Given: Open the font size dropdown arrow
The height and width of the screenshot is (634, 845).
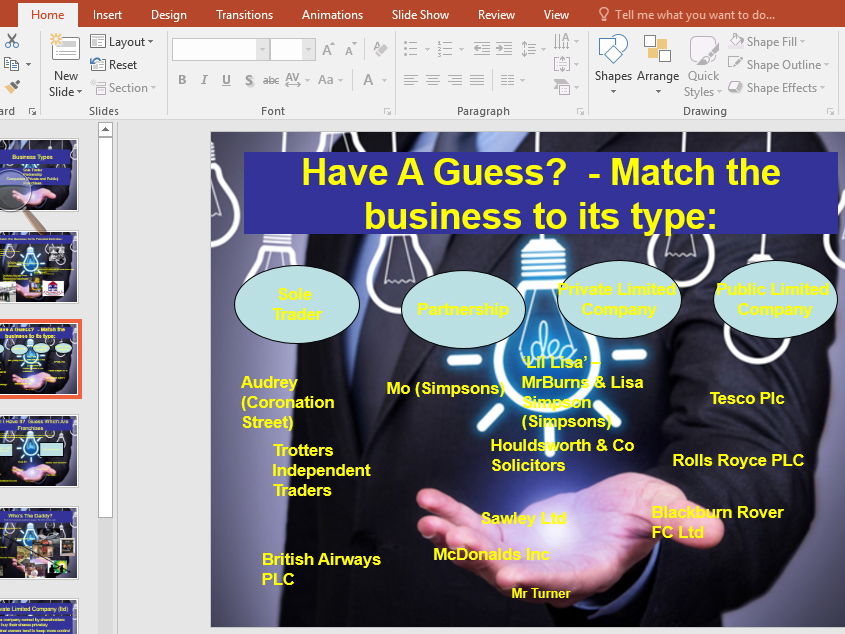Looking at the screenshot, I should click(x=309, y=50).
